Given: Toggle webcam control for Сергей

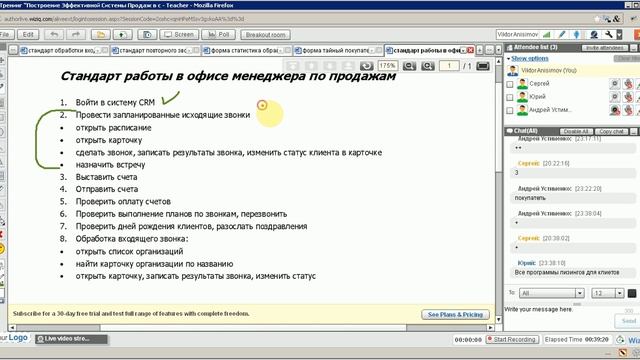Looking at the screenshot, I should [x=615, y=84].
